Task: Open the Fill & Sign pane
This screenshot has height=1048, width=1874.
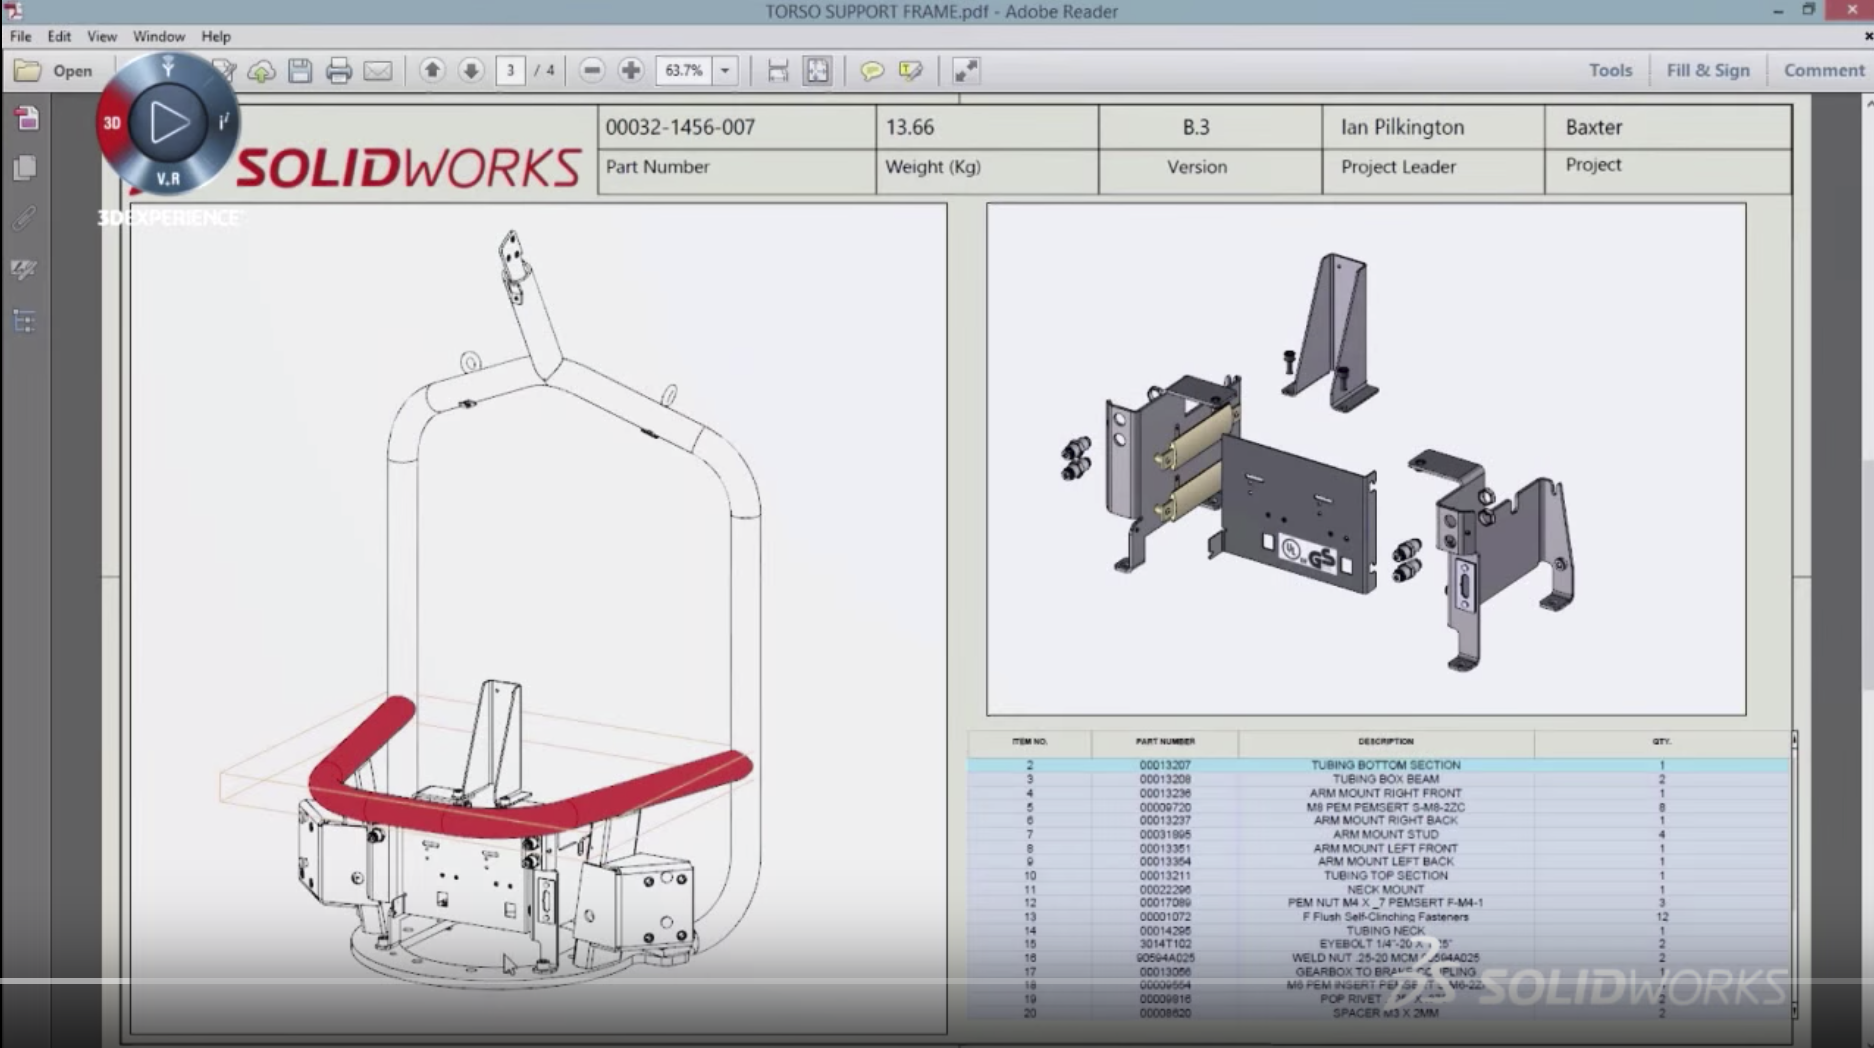Action: pyautogui.click(x=1707, y=70)
